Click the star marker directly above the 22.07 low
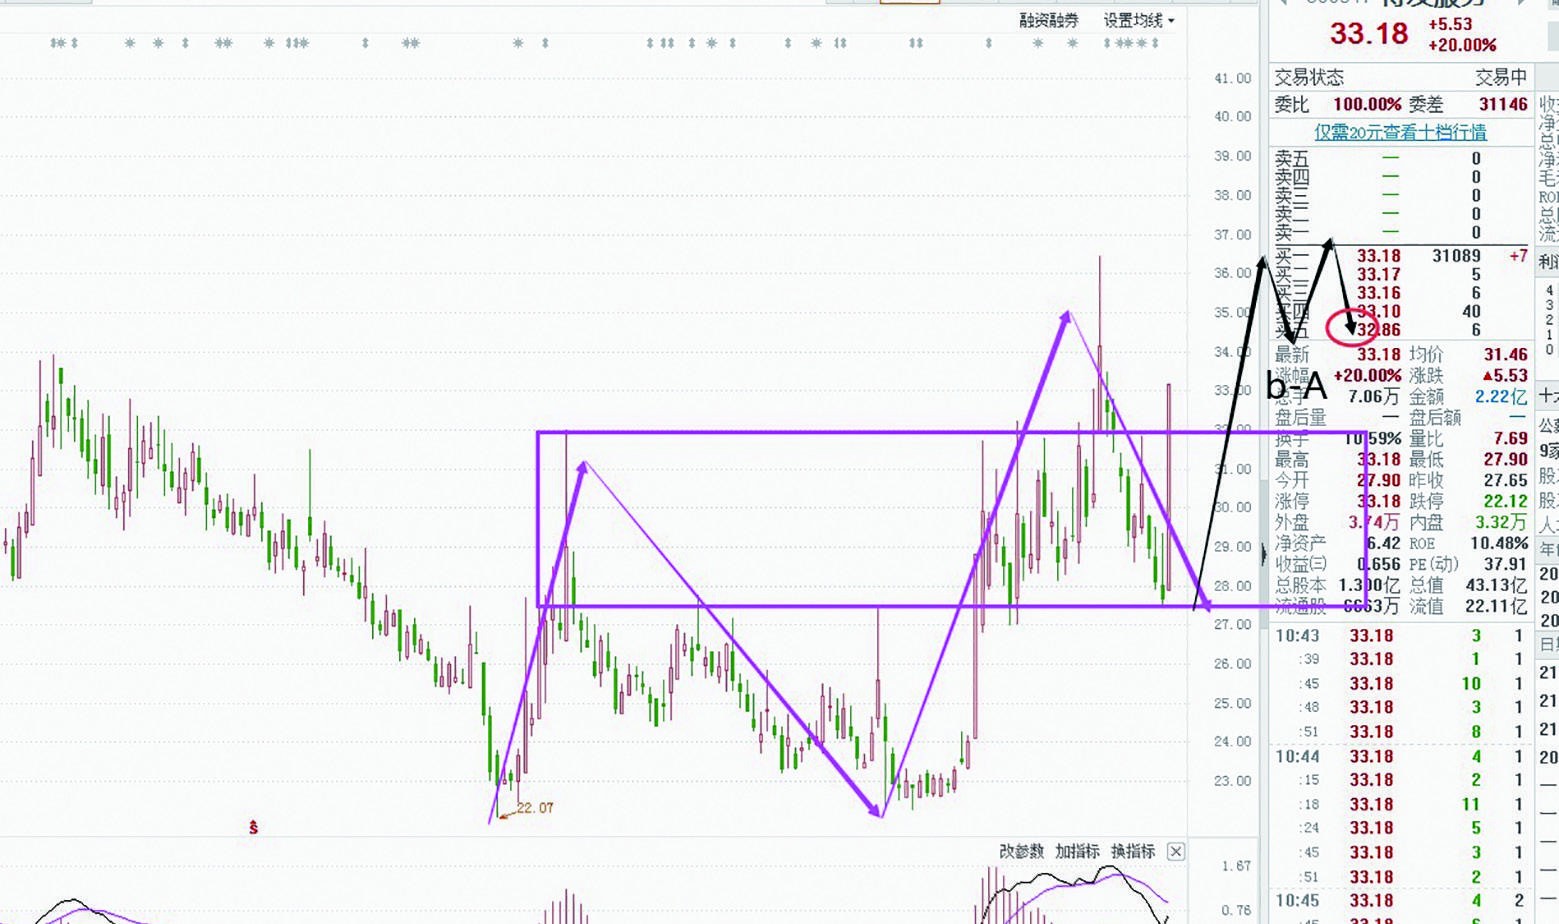Screen dimensions: 1559x924 518,43
